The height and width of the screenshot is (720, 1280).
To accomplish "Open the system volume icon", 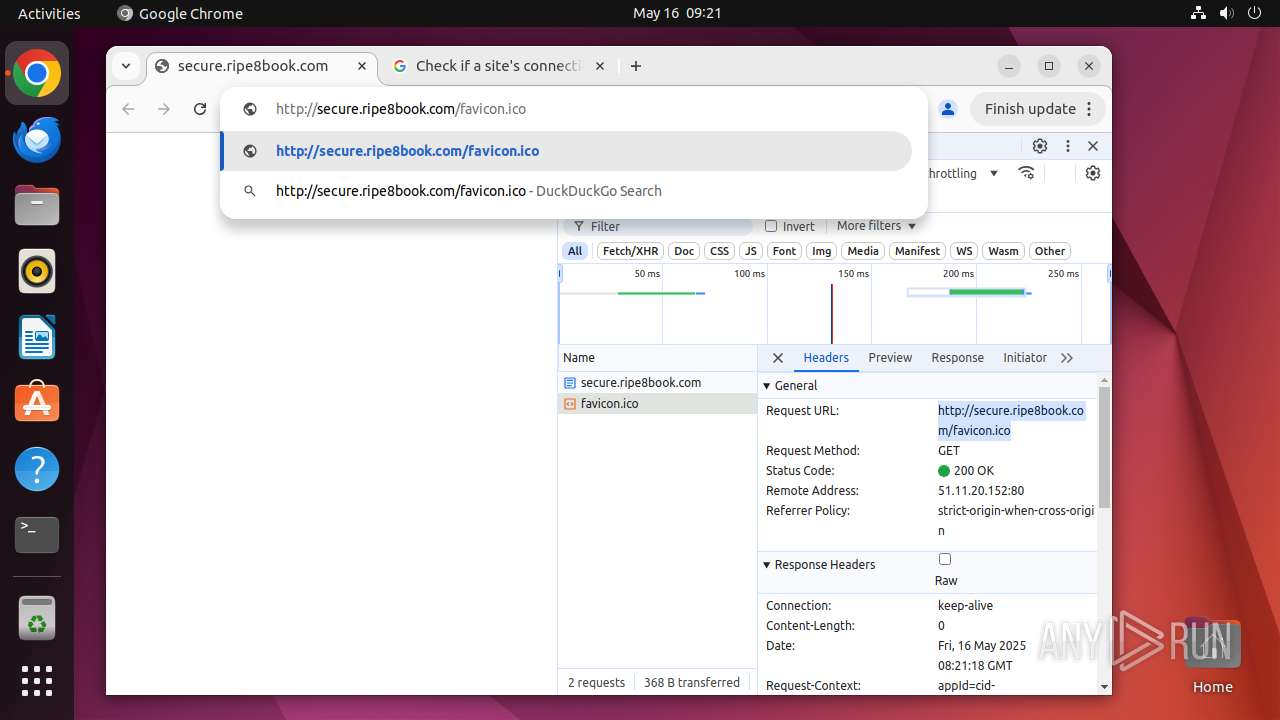I will [1227, 13].
